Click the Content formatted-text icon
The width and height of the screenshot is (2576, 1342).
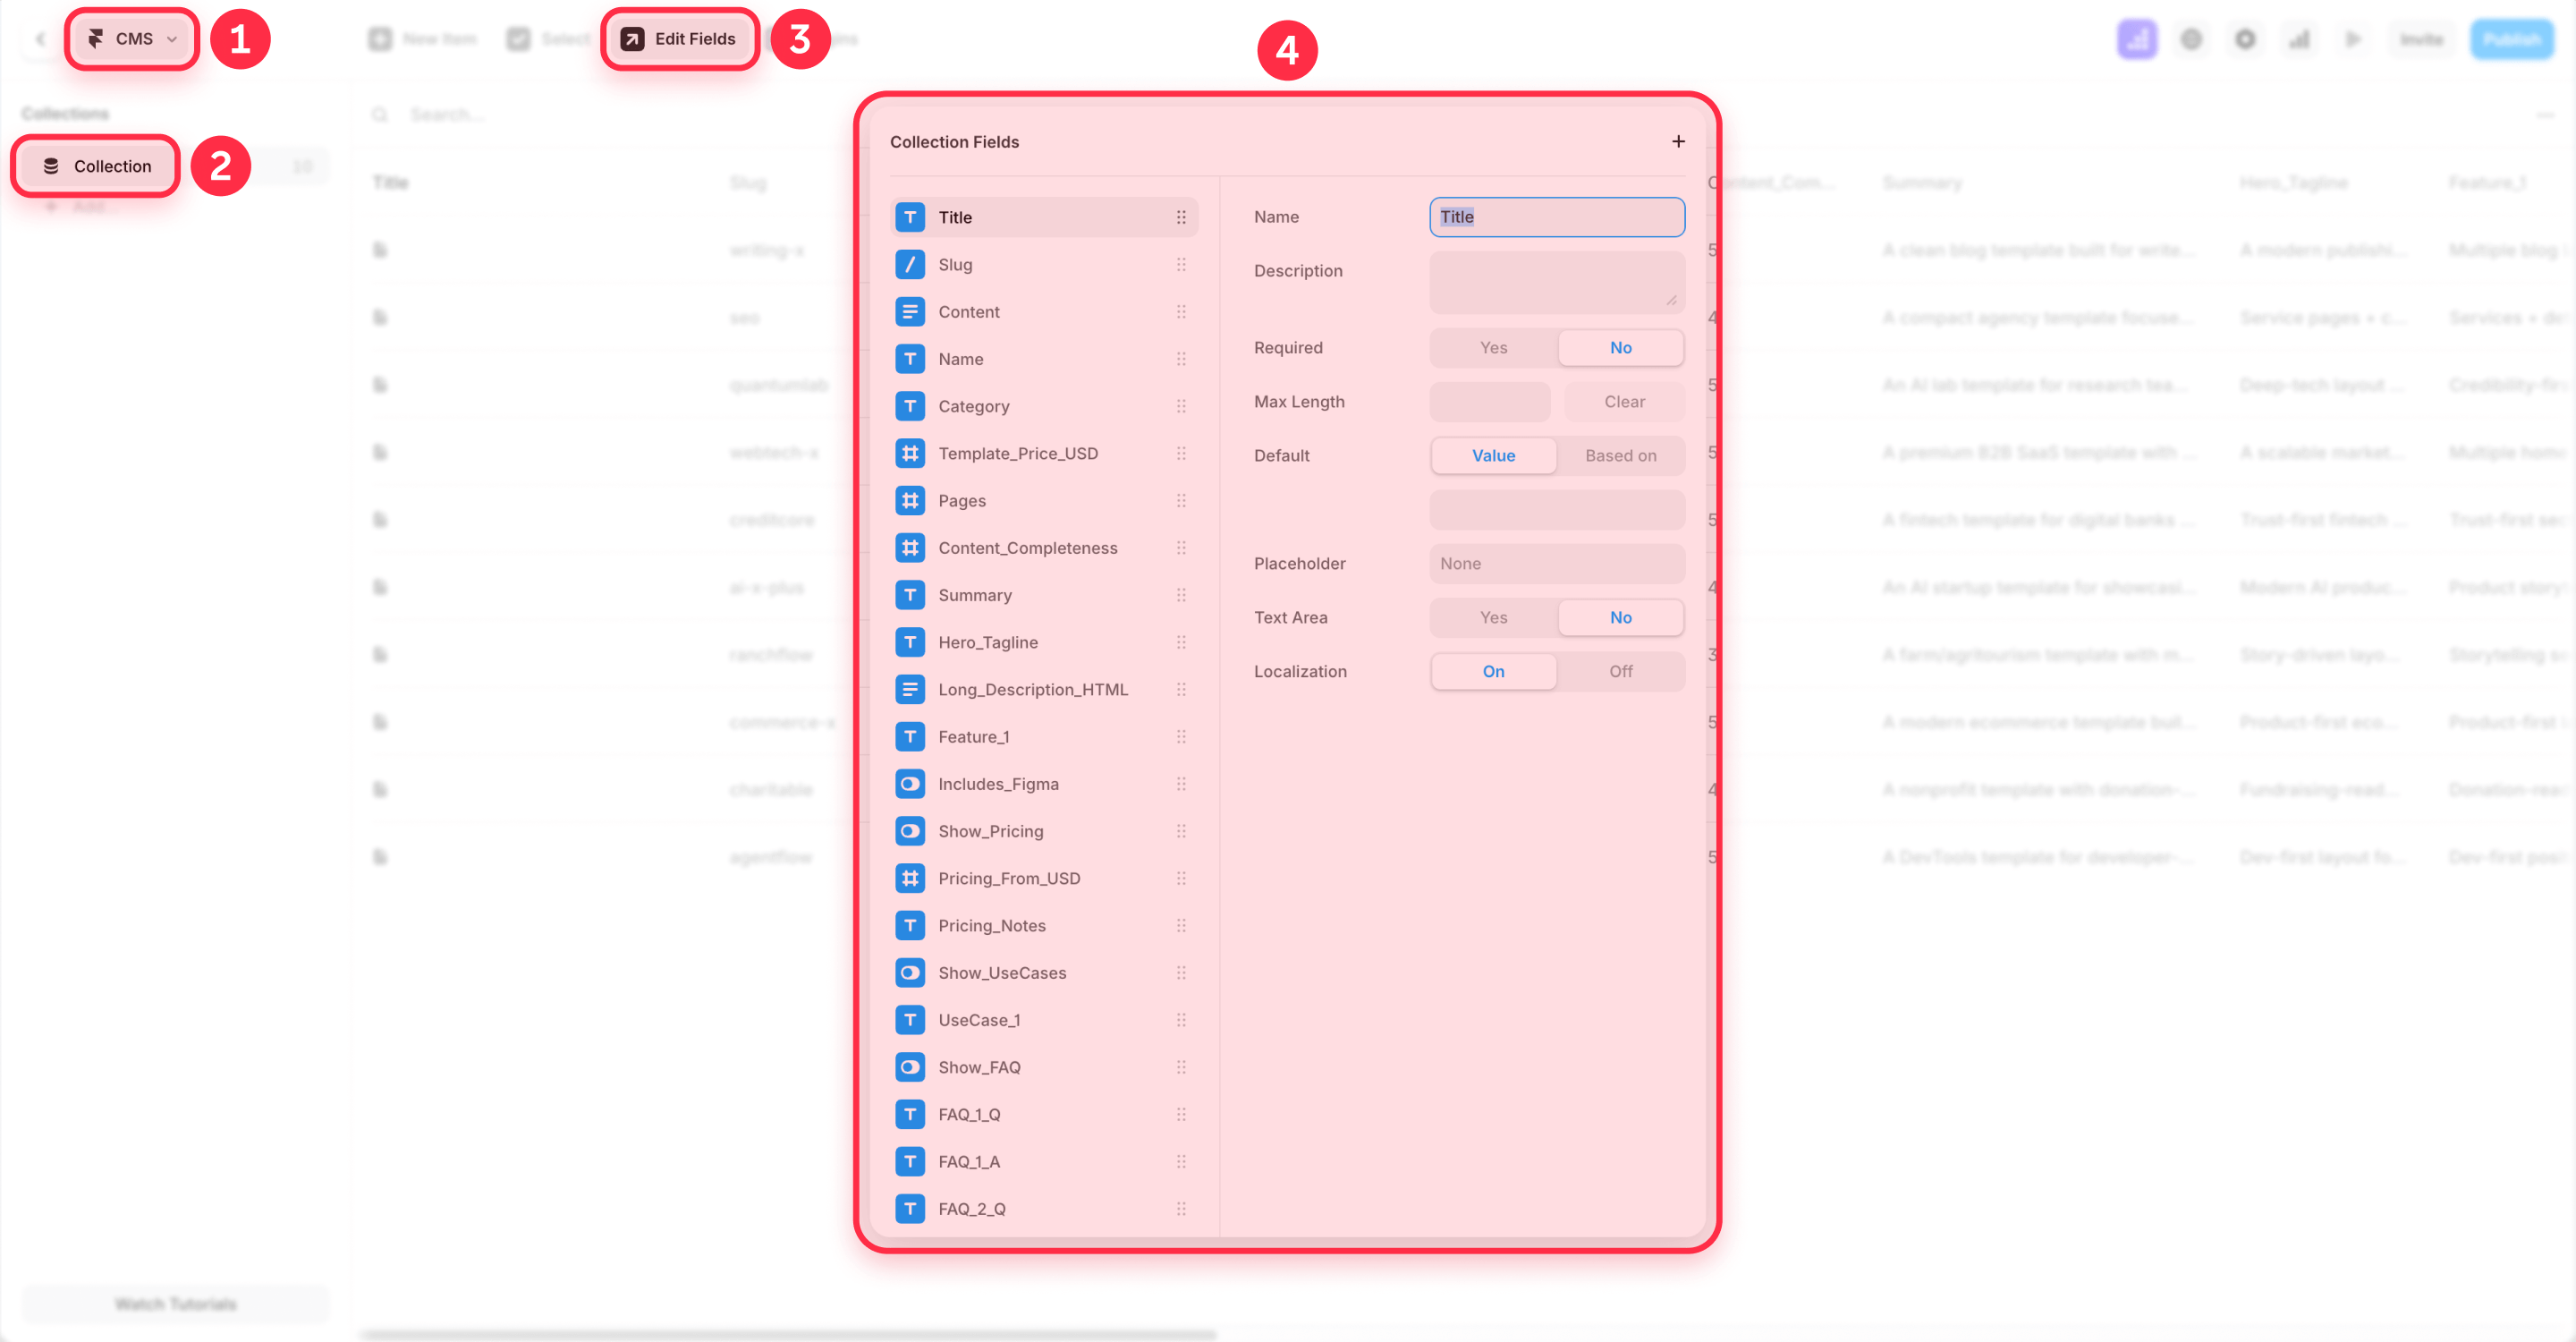pos(910,311)
